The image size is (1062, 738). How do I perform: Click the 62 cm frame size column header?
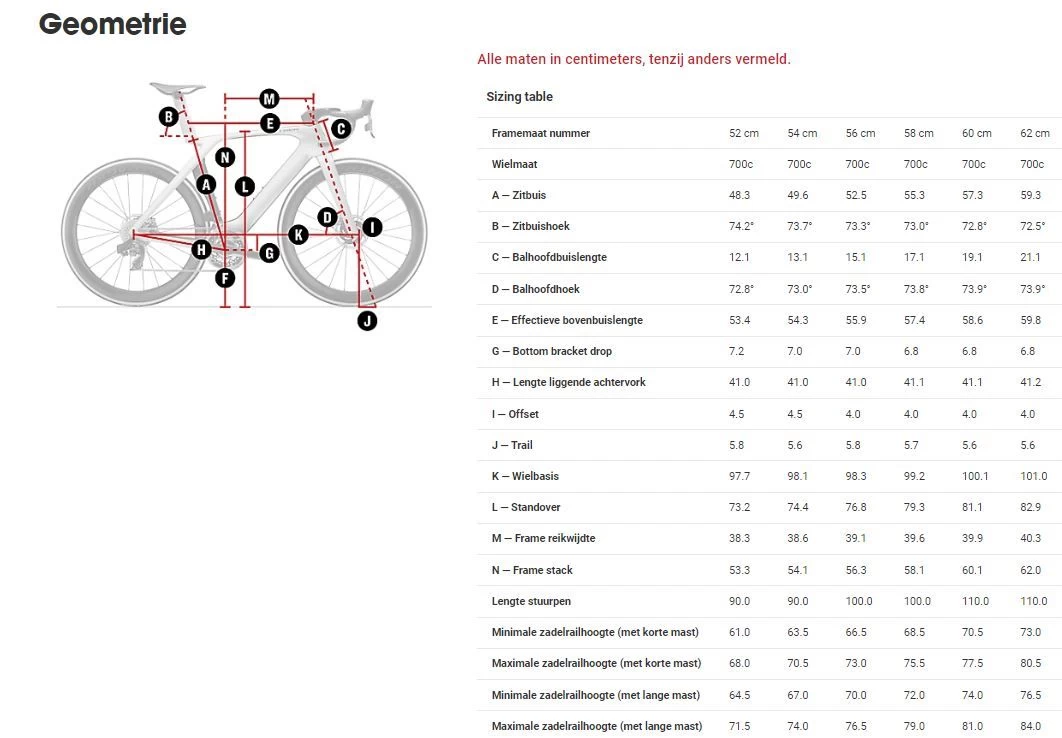click(x=1035, y=133)
